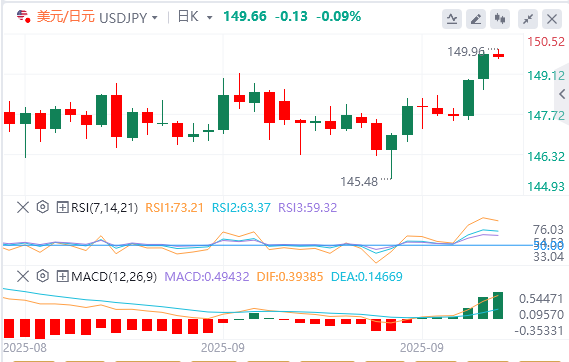Image resolution: width=569 pixels, height=362 pixels.
Task: Click the MACD(12,26,9) label
Action: click(114, 277)
